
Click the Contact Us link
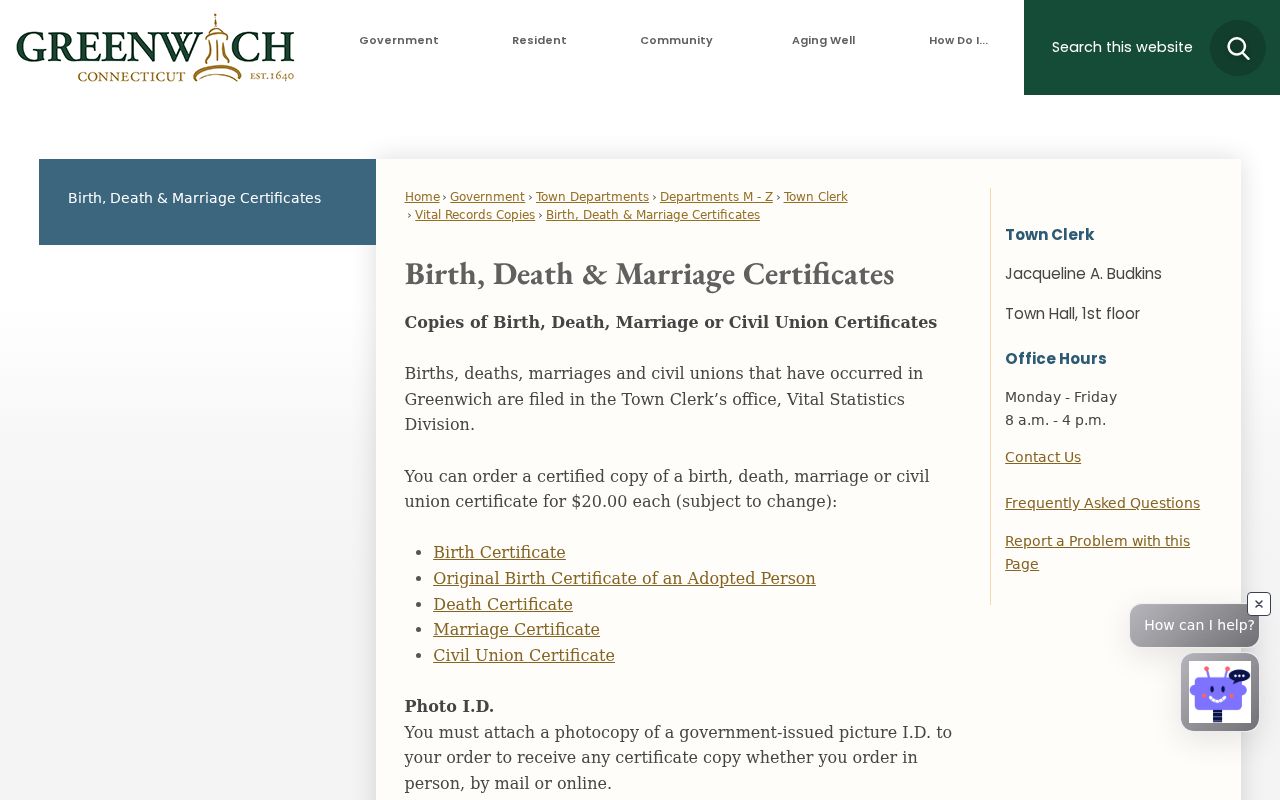(1043, 457)
